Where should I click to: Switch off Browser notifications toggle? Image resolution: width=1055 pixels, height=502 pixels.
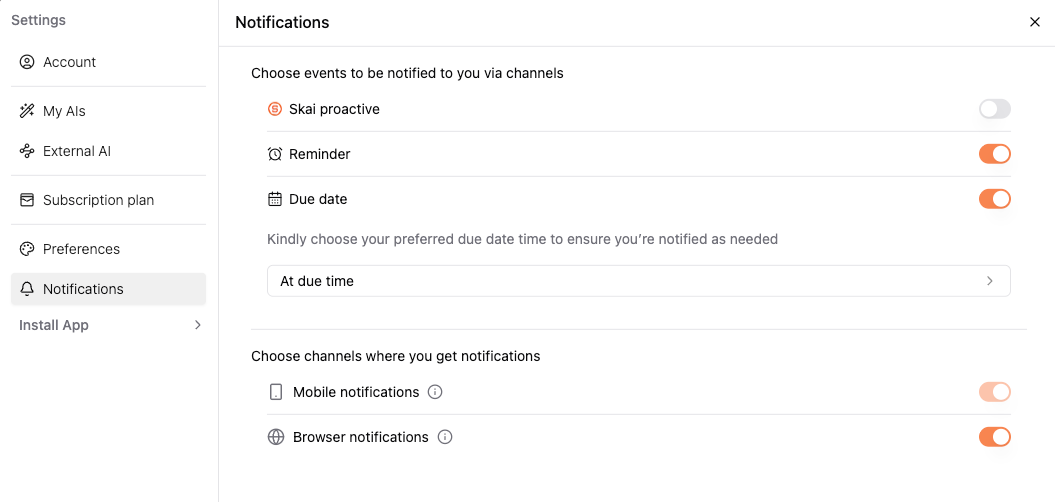point(994,437)
